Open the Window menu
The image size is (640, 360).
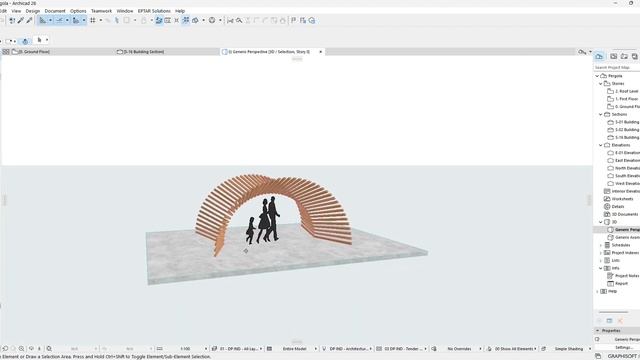pyautogui.click(x=124, y=11)
